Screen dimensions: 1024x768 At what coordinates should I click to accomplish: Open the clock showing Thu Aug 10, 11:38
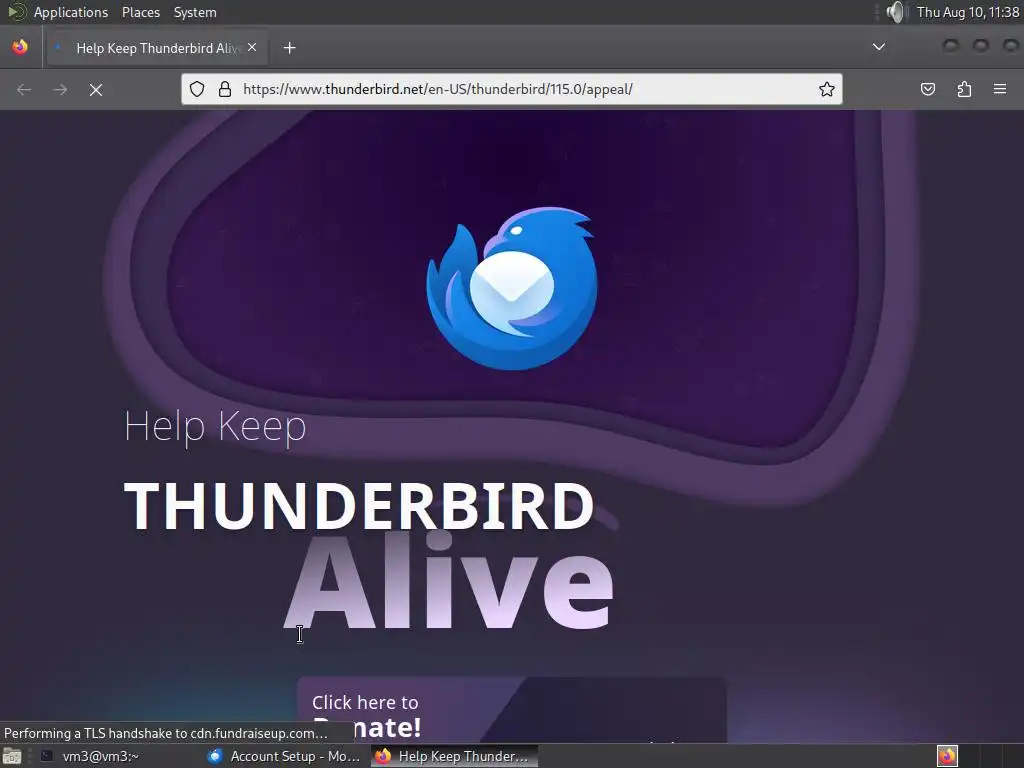pos(968,12)
